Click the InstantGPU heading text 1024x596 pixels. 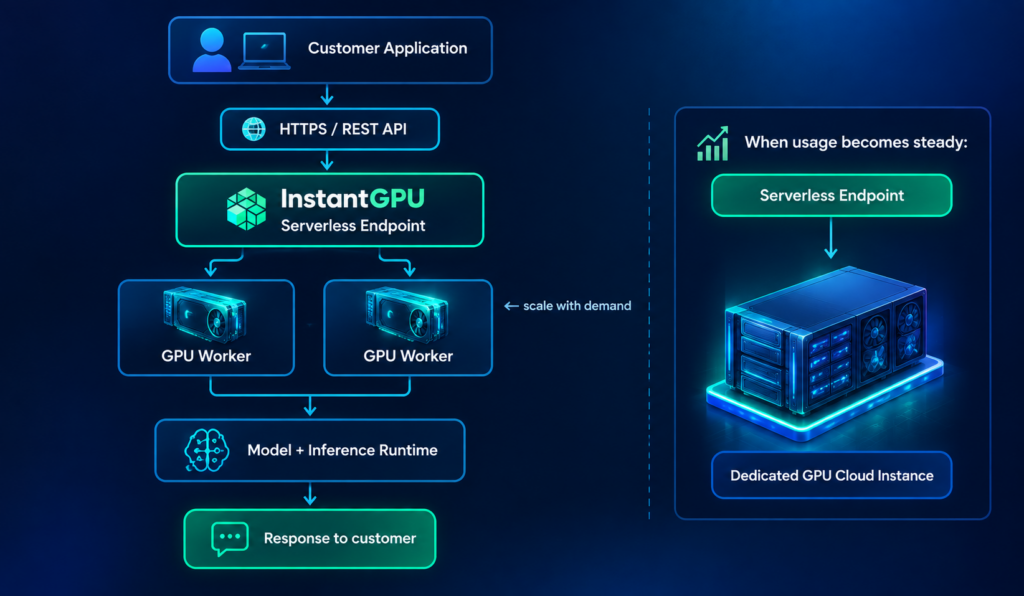[353, 198]
